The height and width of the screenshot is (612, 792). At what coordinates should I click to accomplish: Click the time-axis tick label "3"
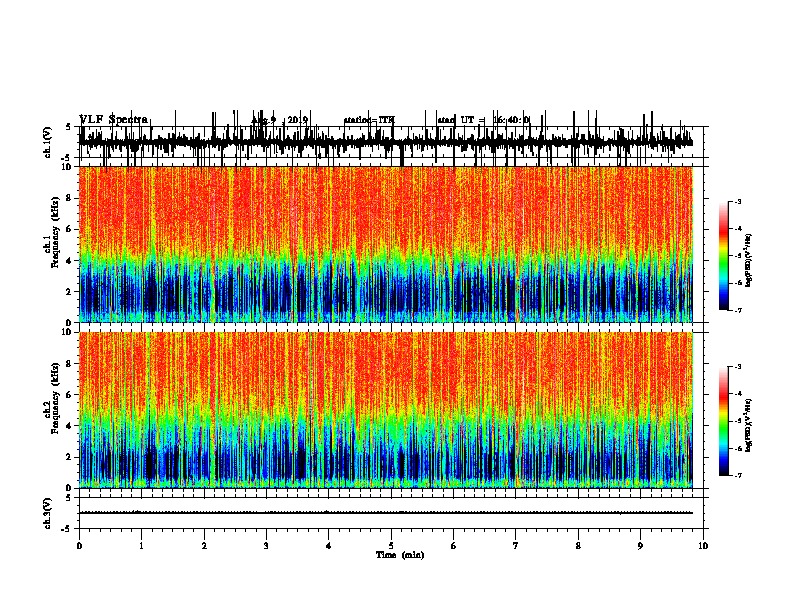point(266,546)
